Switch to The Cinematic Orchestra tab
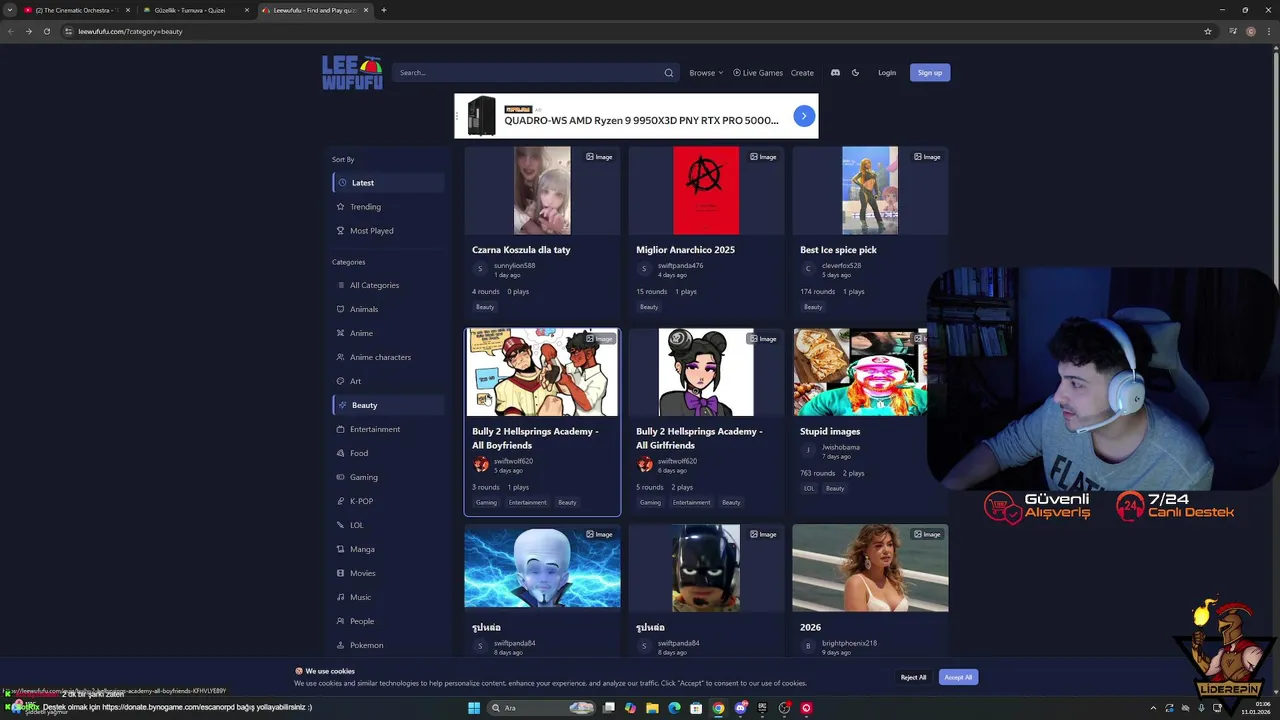Image resolution: width=1280 pixels, height=720 pixels. click(x=78, y=10)
